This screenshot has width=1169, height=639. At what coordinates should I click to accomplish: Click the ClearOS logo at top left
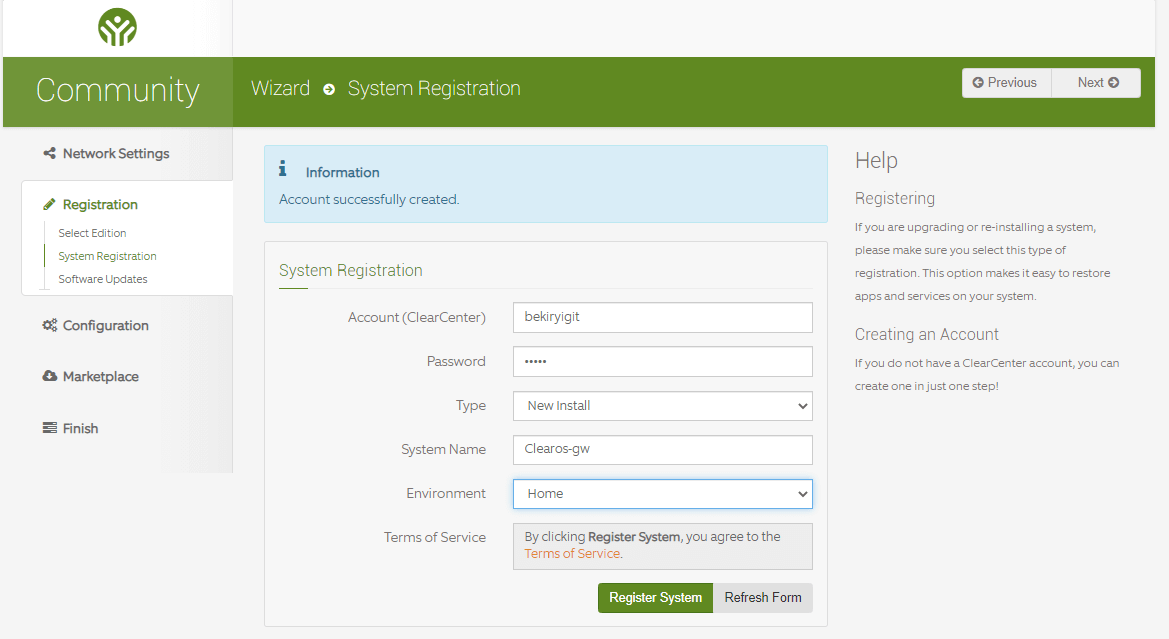point(117,28)
